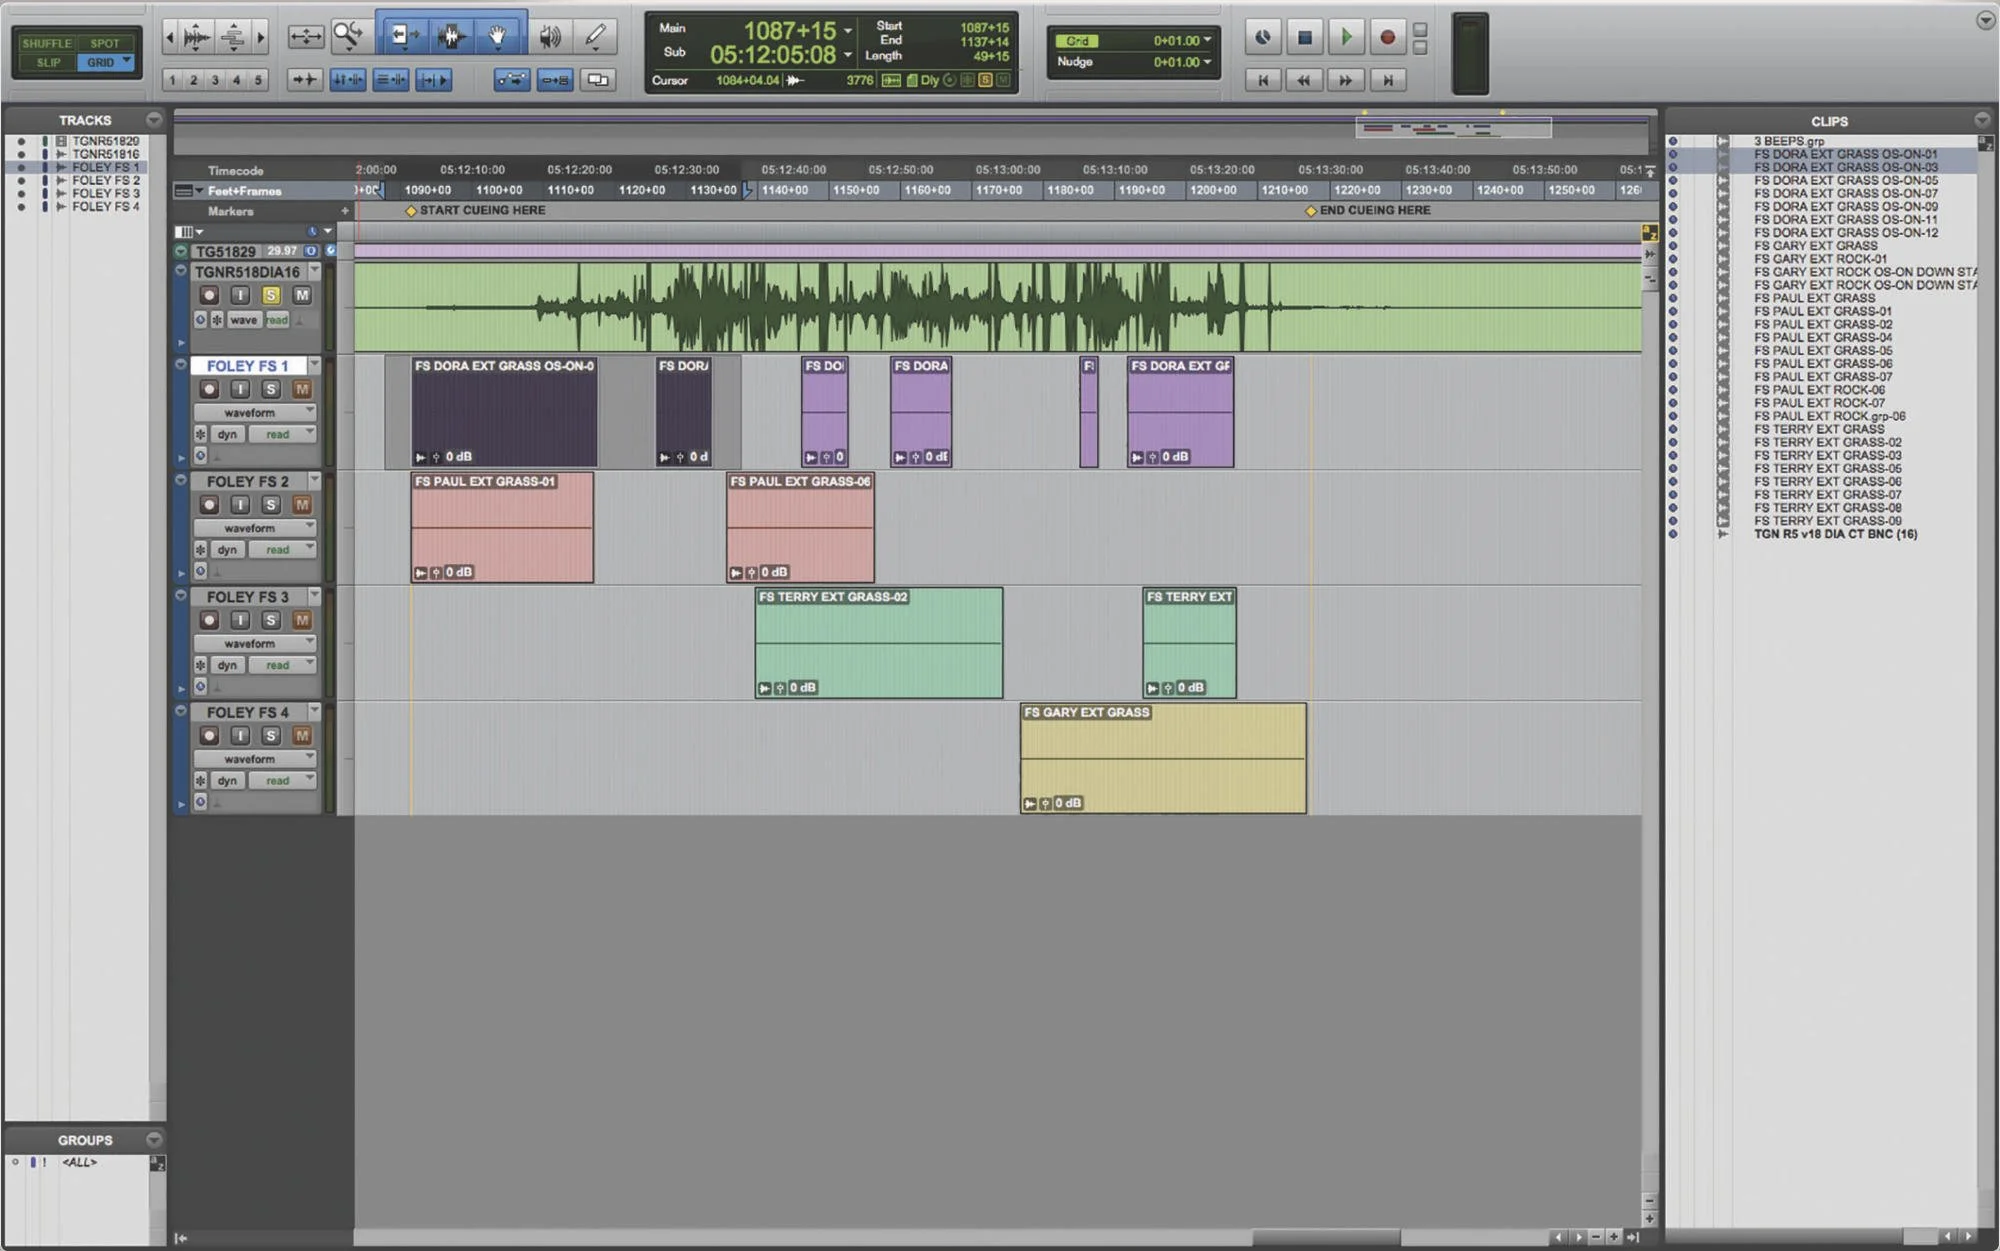Select FS GARY EXT GRASS in clip list

coord(1815,246)
